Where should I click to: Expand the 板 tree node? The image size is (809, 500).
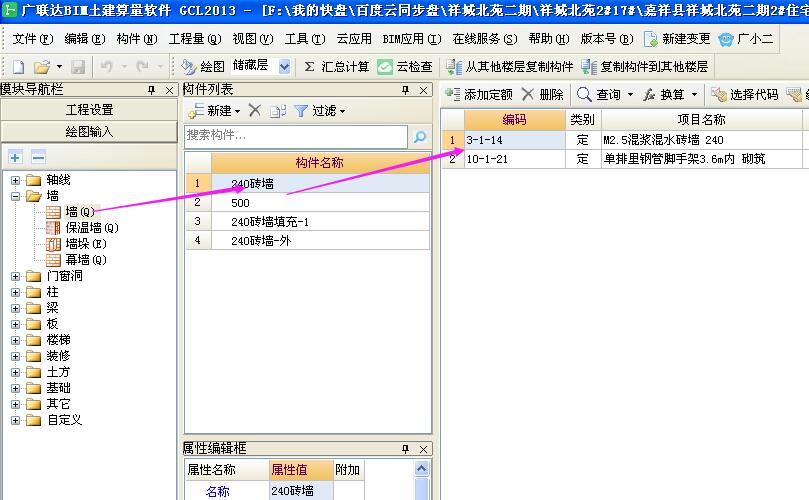(15, 324)
